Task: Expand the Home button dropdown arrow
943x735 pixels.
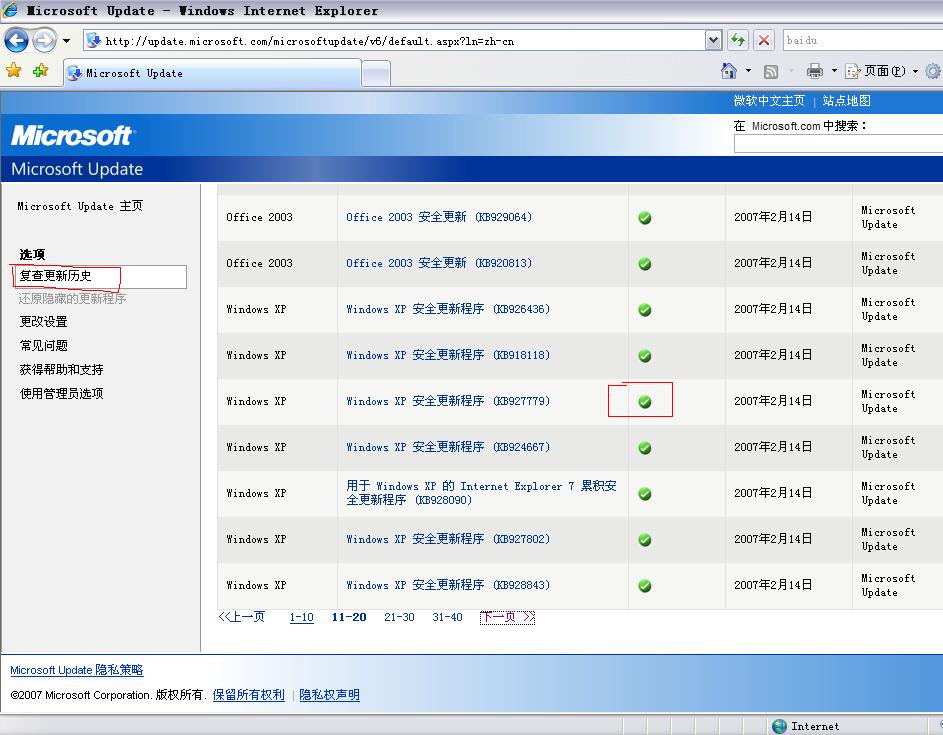Action: [748, 71]
